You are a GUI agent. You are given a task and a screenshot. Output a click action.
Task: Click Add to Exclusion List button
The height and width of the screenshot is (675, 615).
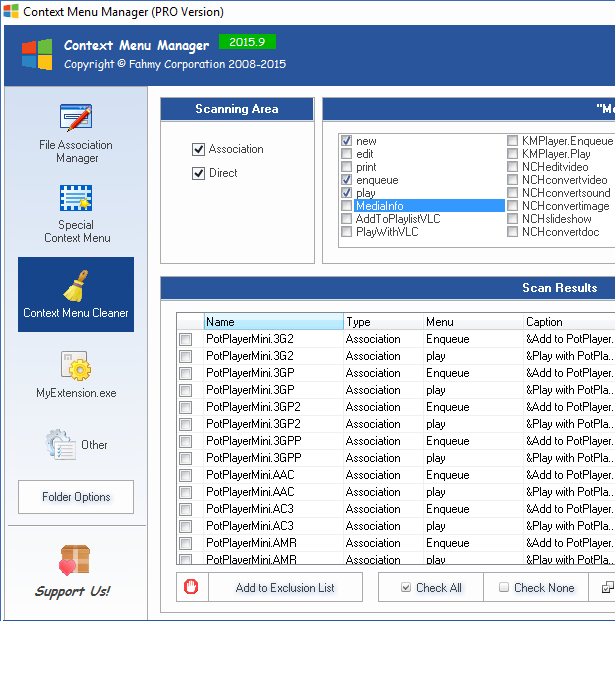[x=285, y=587]
